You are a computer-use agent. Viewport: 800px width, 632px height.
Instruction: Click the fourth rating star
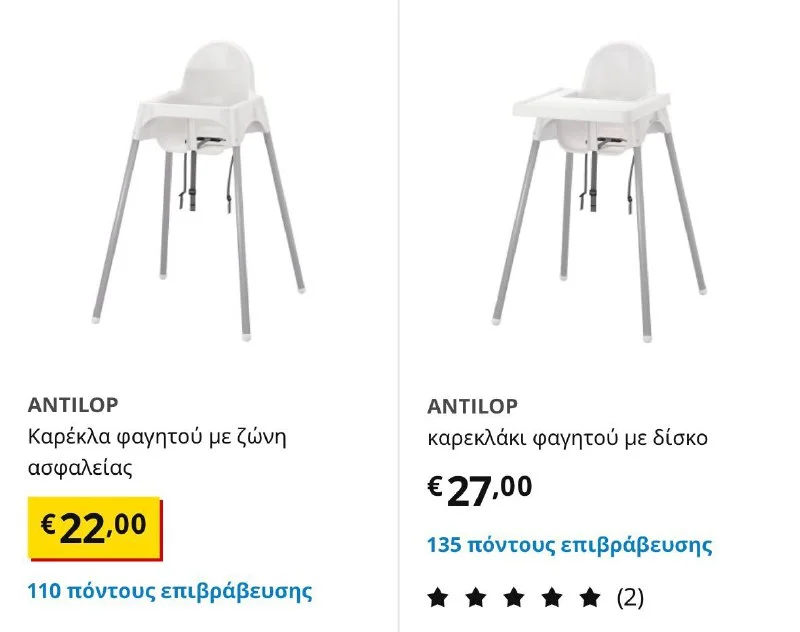click(x=551, y=598)
